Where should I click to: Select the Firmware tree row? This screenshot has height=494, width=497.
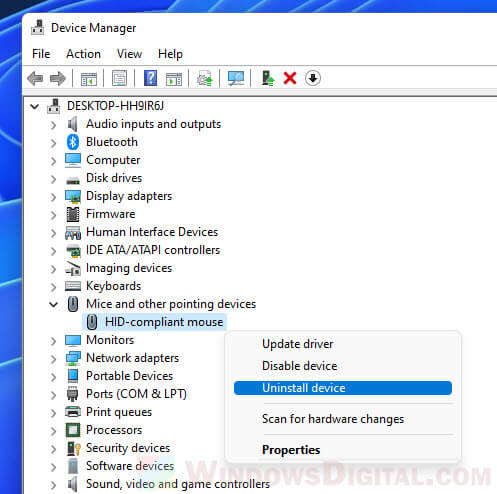[x=110, y=214]
